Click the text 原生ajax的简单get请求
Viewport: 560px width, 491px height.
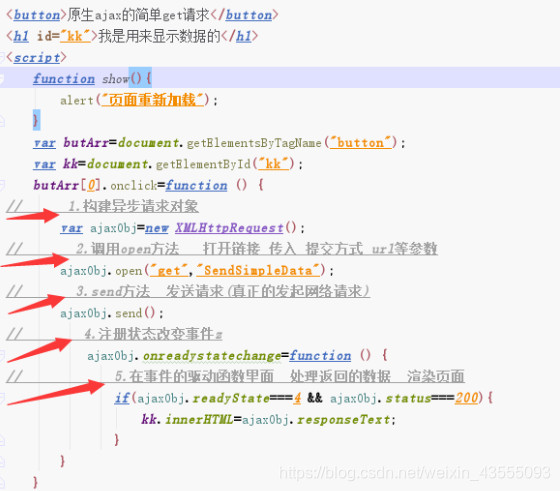(x=139, y=15)
